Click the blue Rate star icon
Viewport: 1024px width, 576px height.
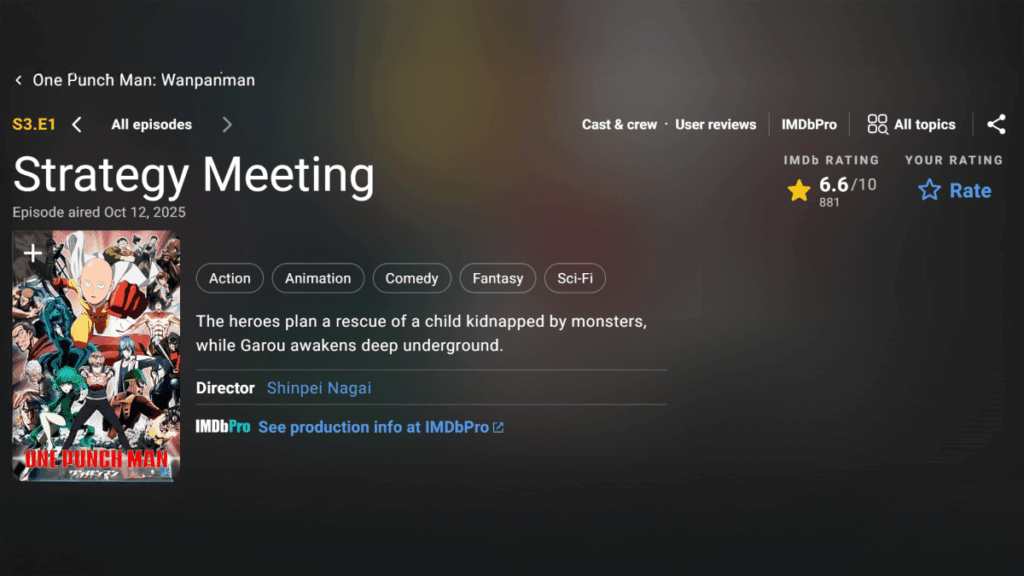929,190
